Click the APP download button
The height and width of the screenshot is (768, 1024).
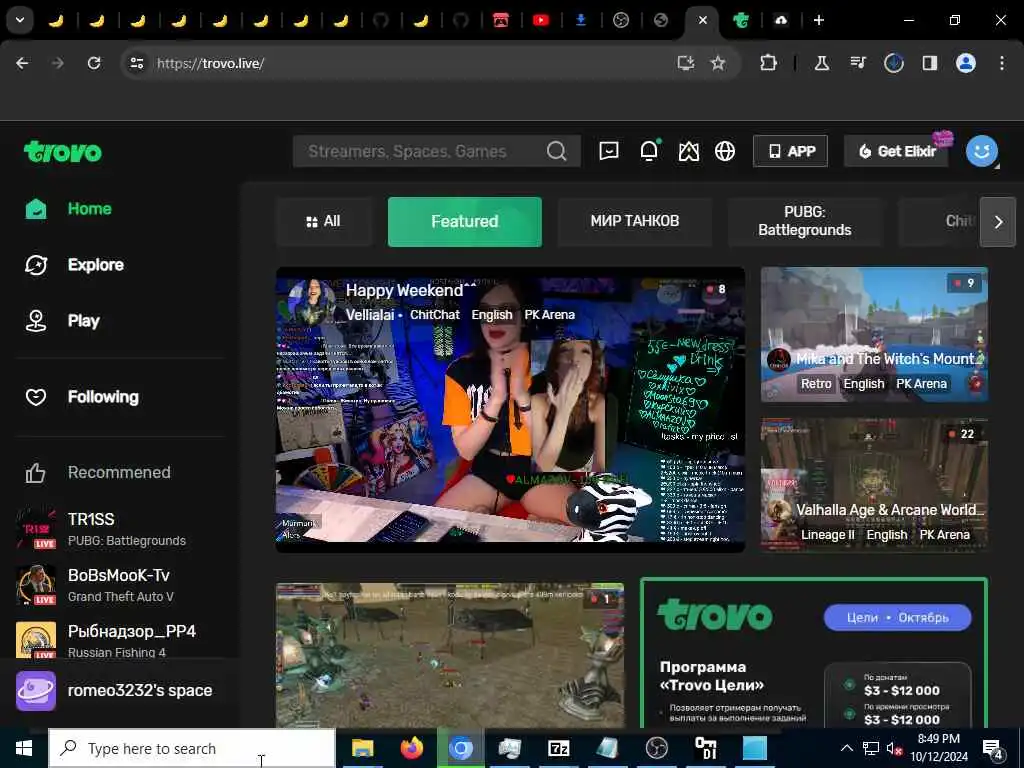[790, 152]
